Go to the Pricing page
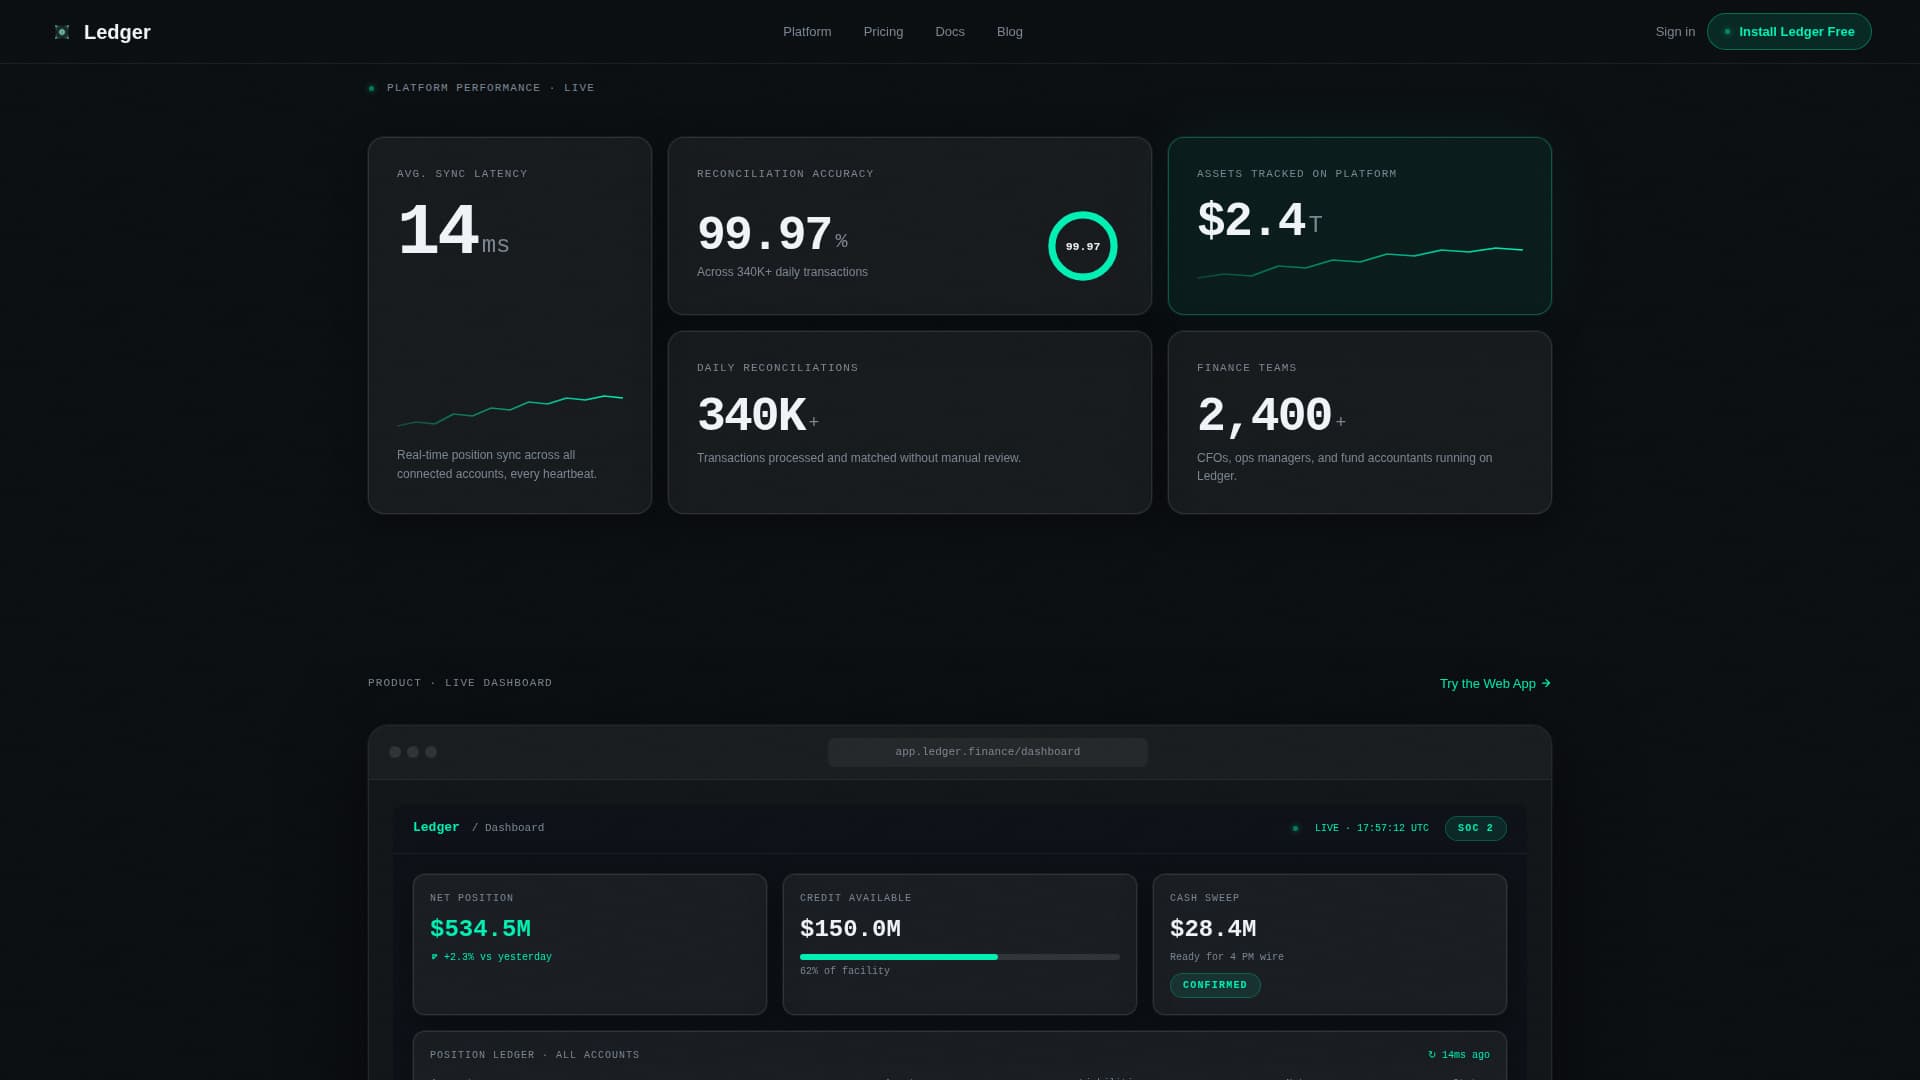 (x=883, y=32)
